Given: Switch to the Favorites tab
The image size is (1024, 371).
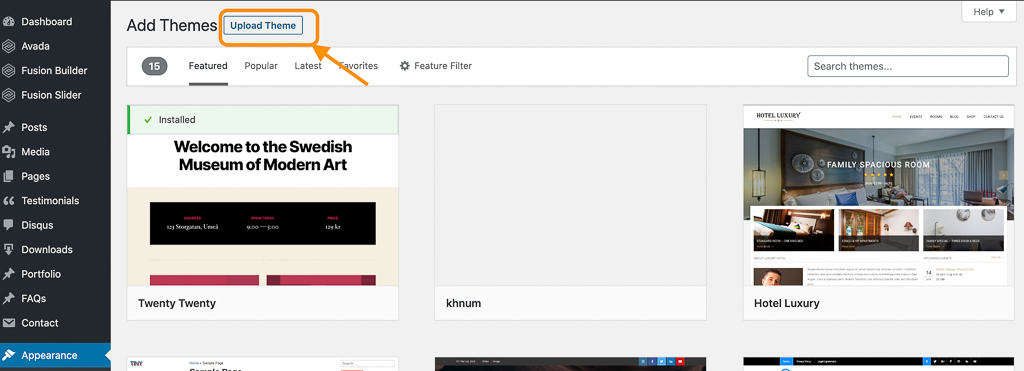Looking at the screenshot, I should pos(358,66).
